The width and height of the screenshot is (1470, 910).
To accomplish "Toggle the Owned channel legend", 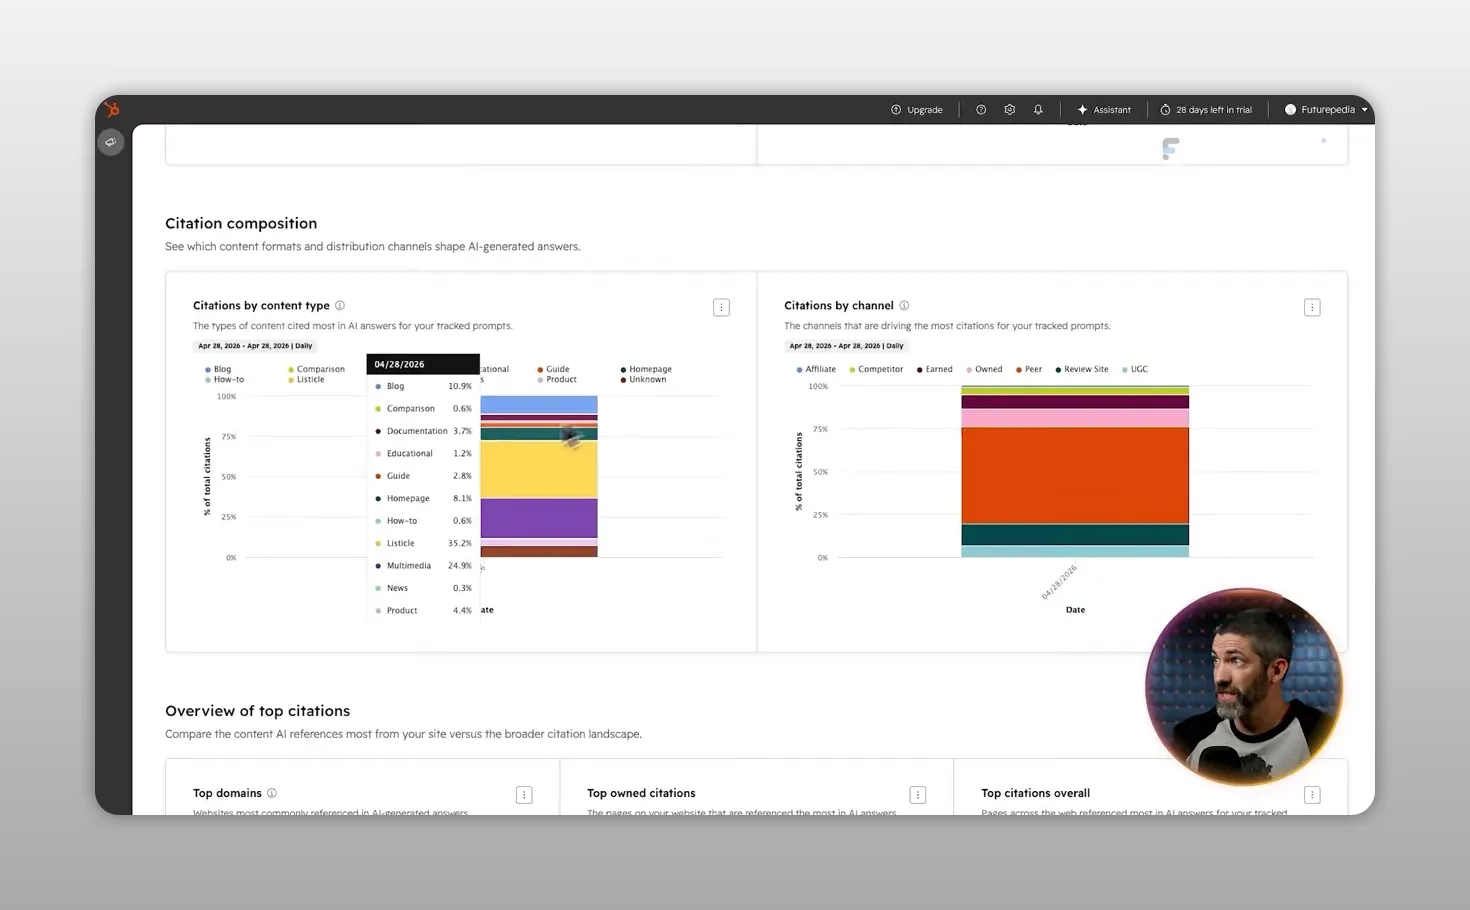I will click(x=984, y=369).
